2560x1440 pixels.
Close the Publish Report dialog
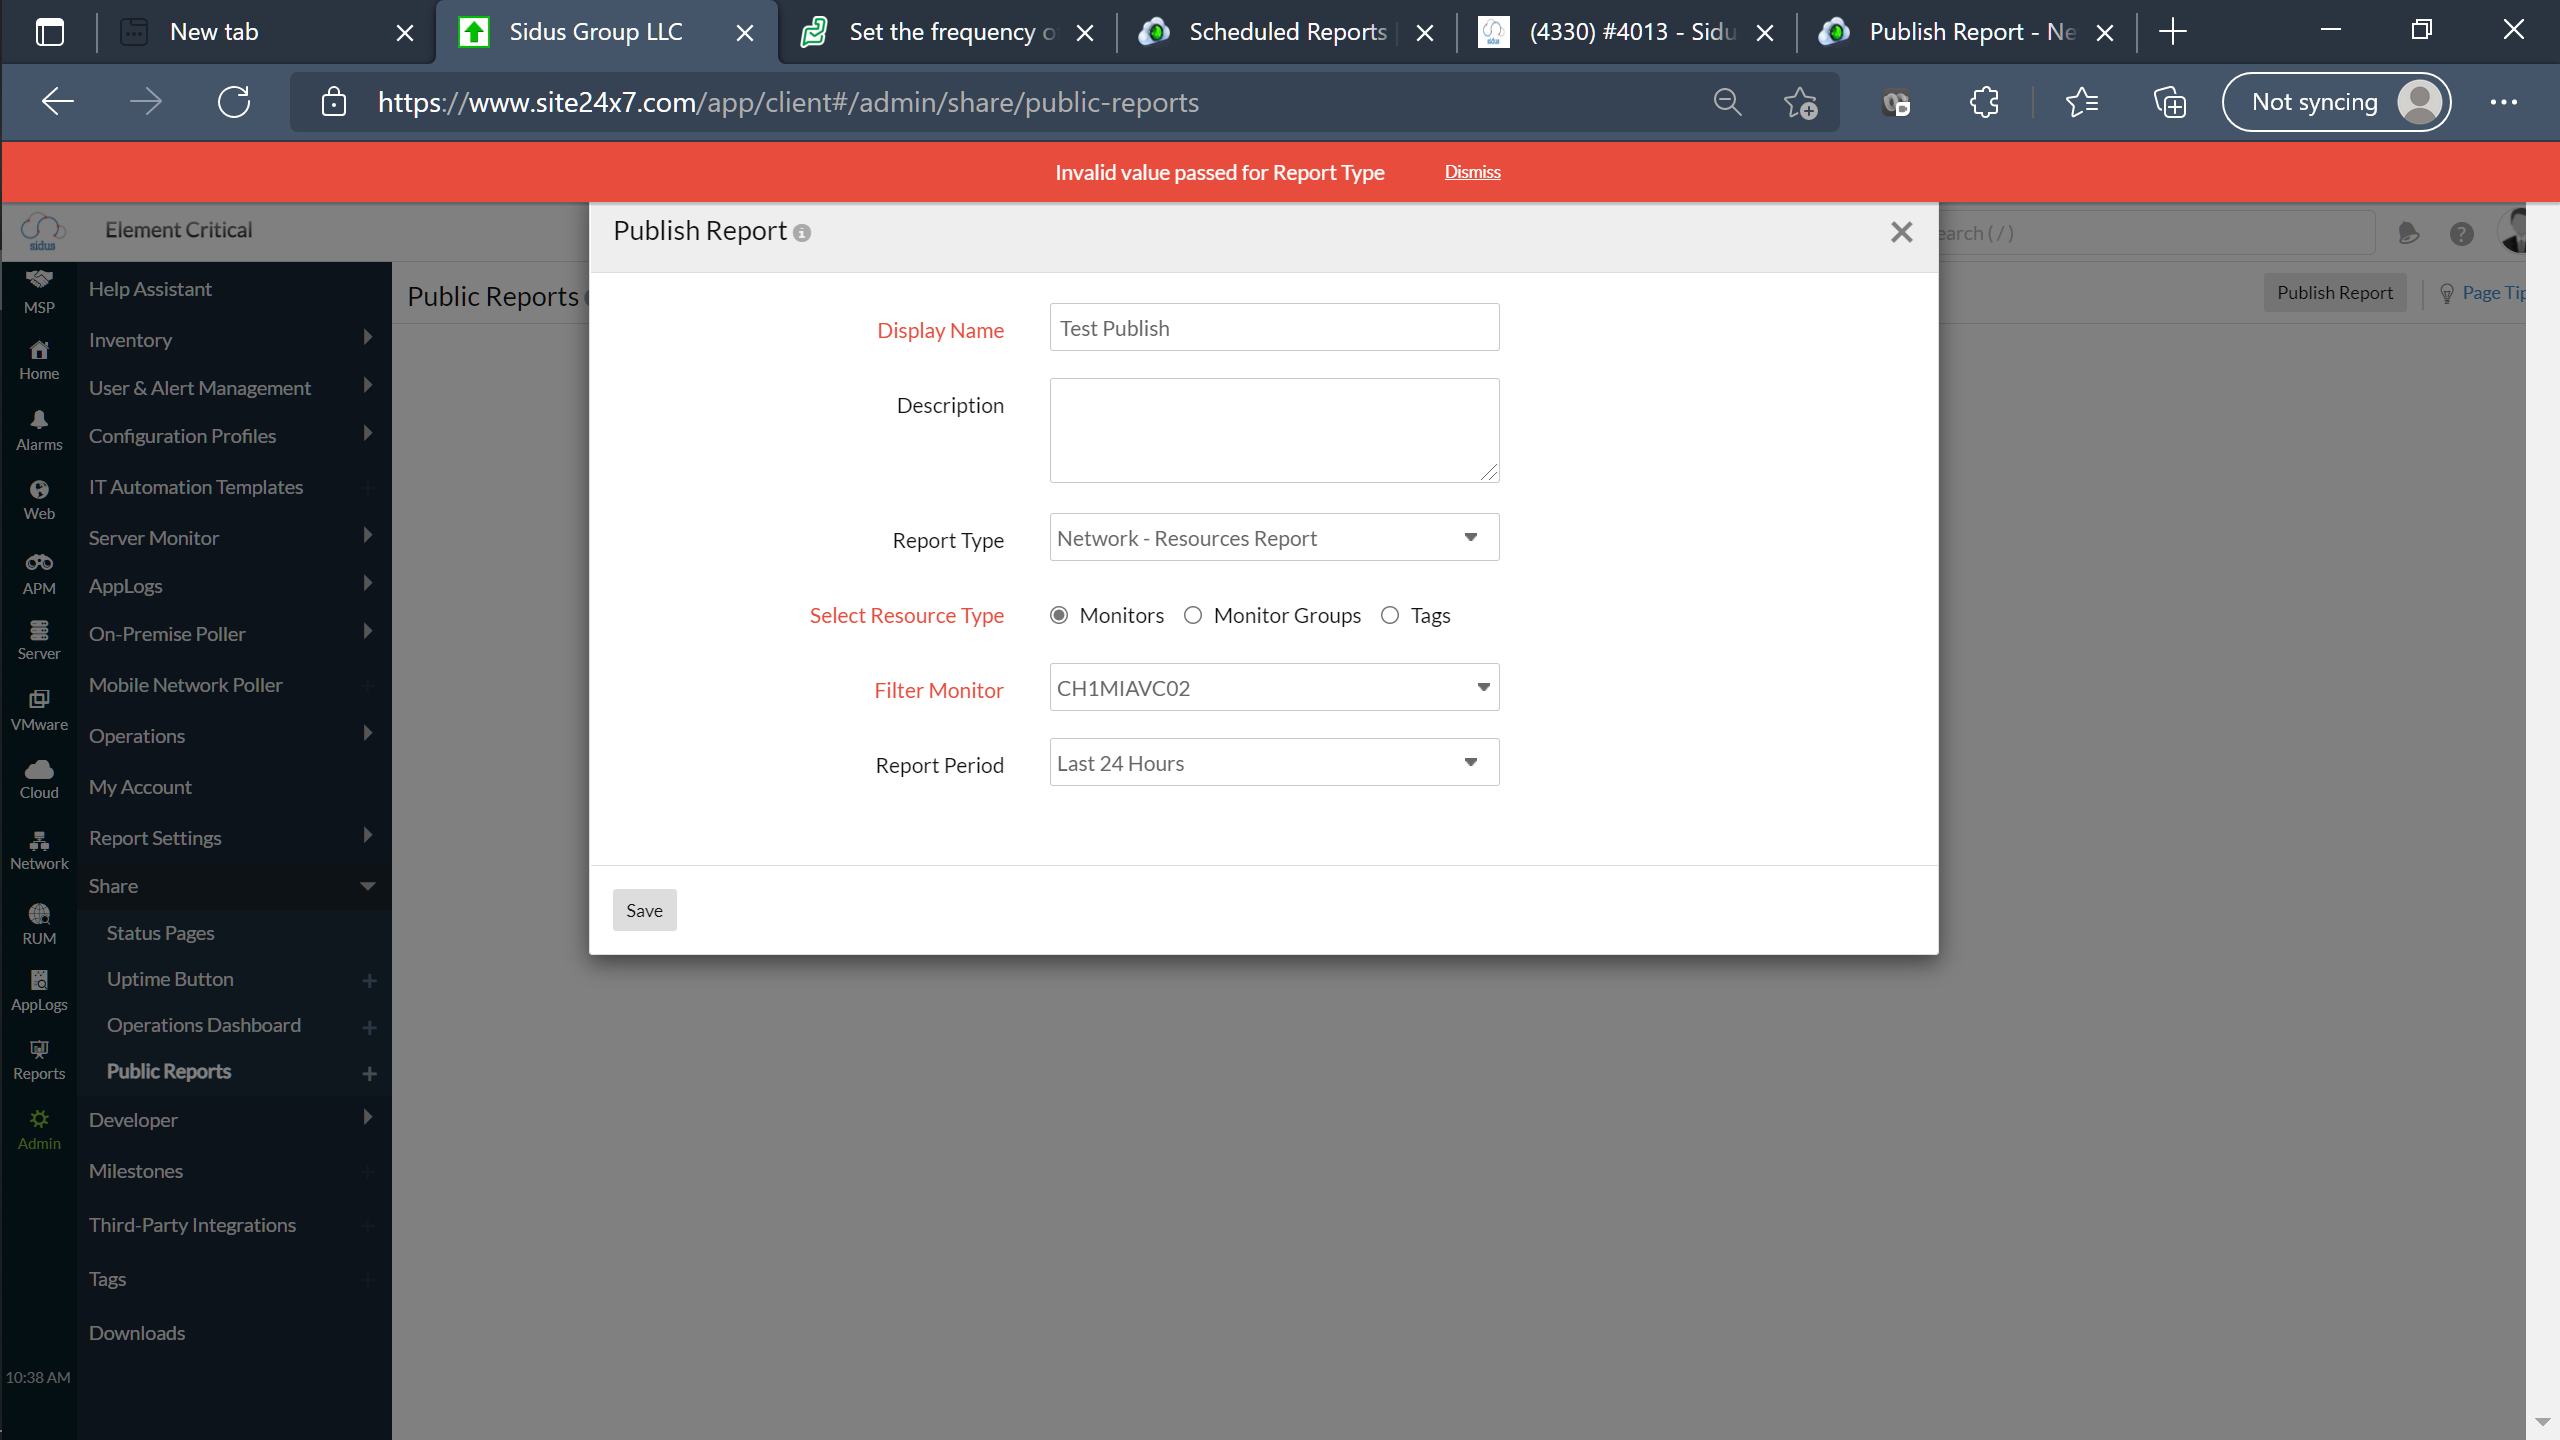point(1901,232)
